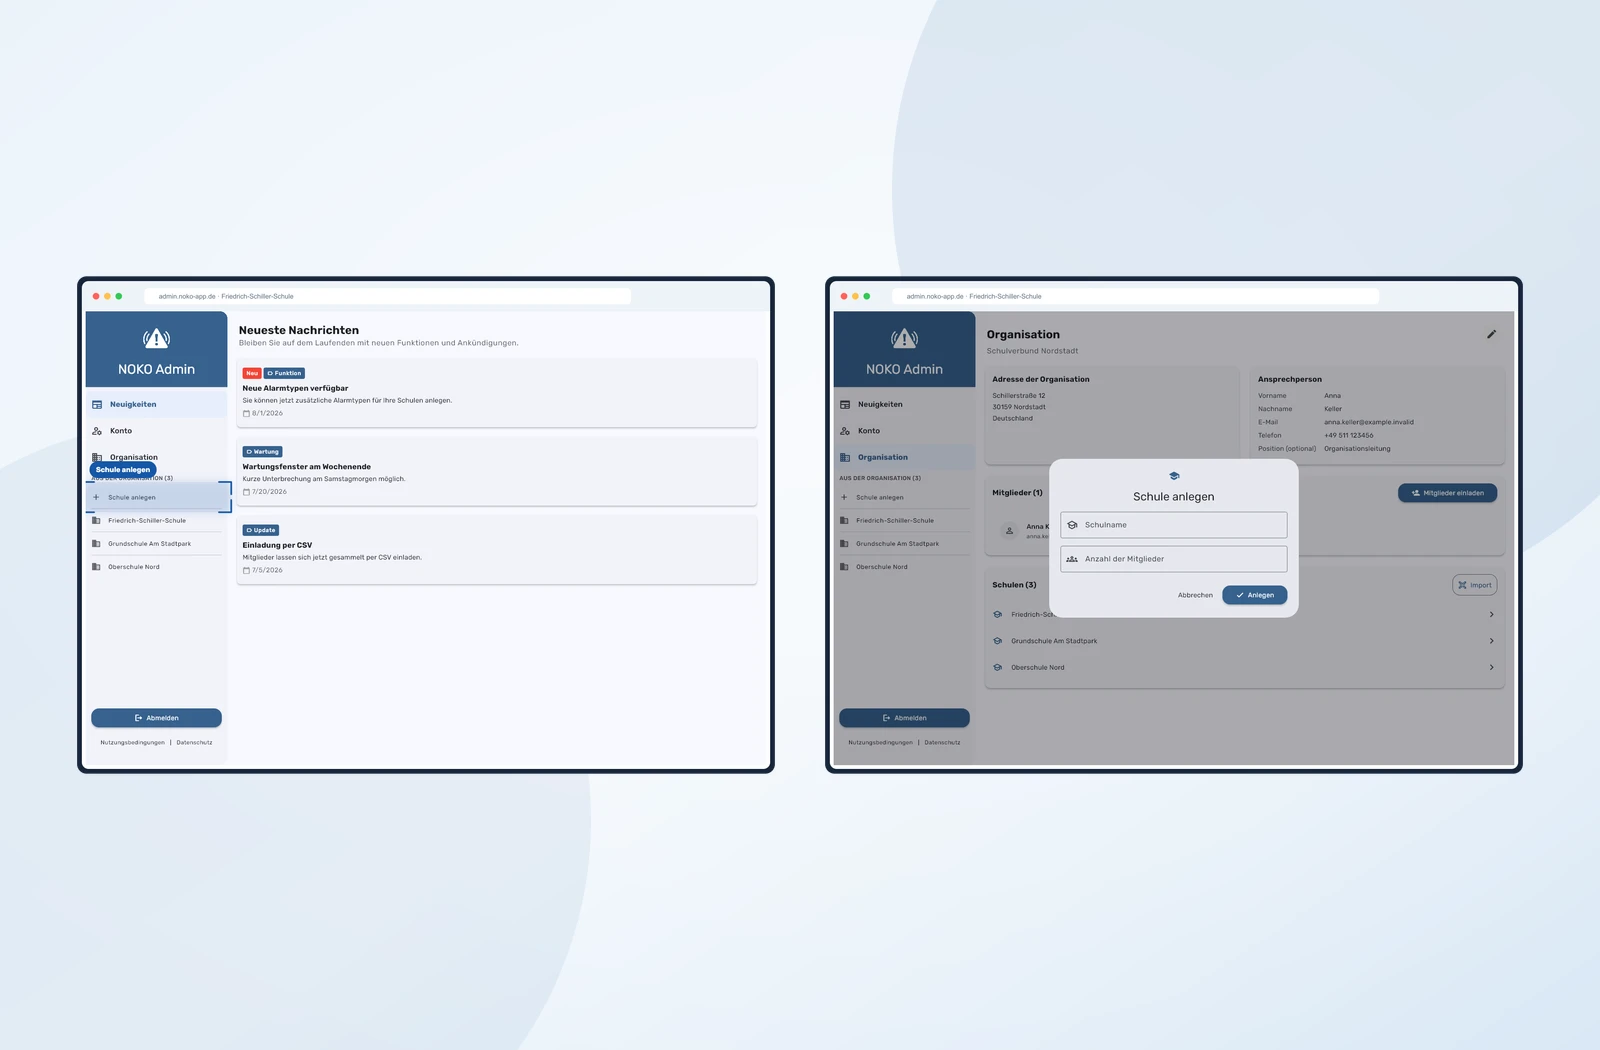
Task: Click the pencil edit icon beside the Organisation heading
Action: (x=1491, y=335)
